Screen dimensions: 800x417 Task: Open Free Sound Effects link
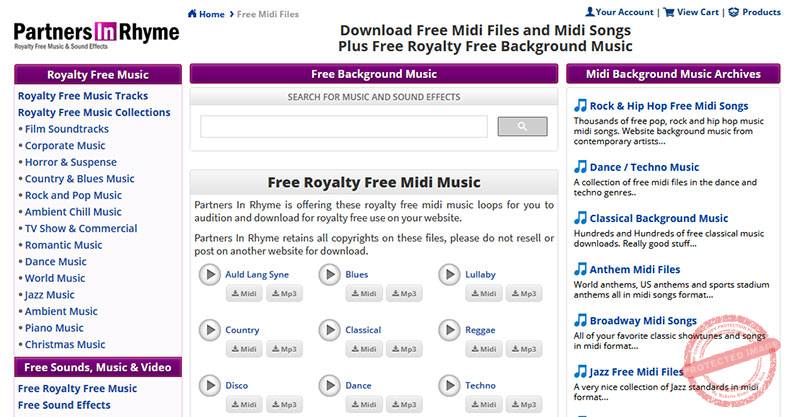tap(64, 405)
